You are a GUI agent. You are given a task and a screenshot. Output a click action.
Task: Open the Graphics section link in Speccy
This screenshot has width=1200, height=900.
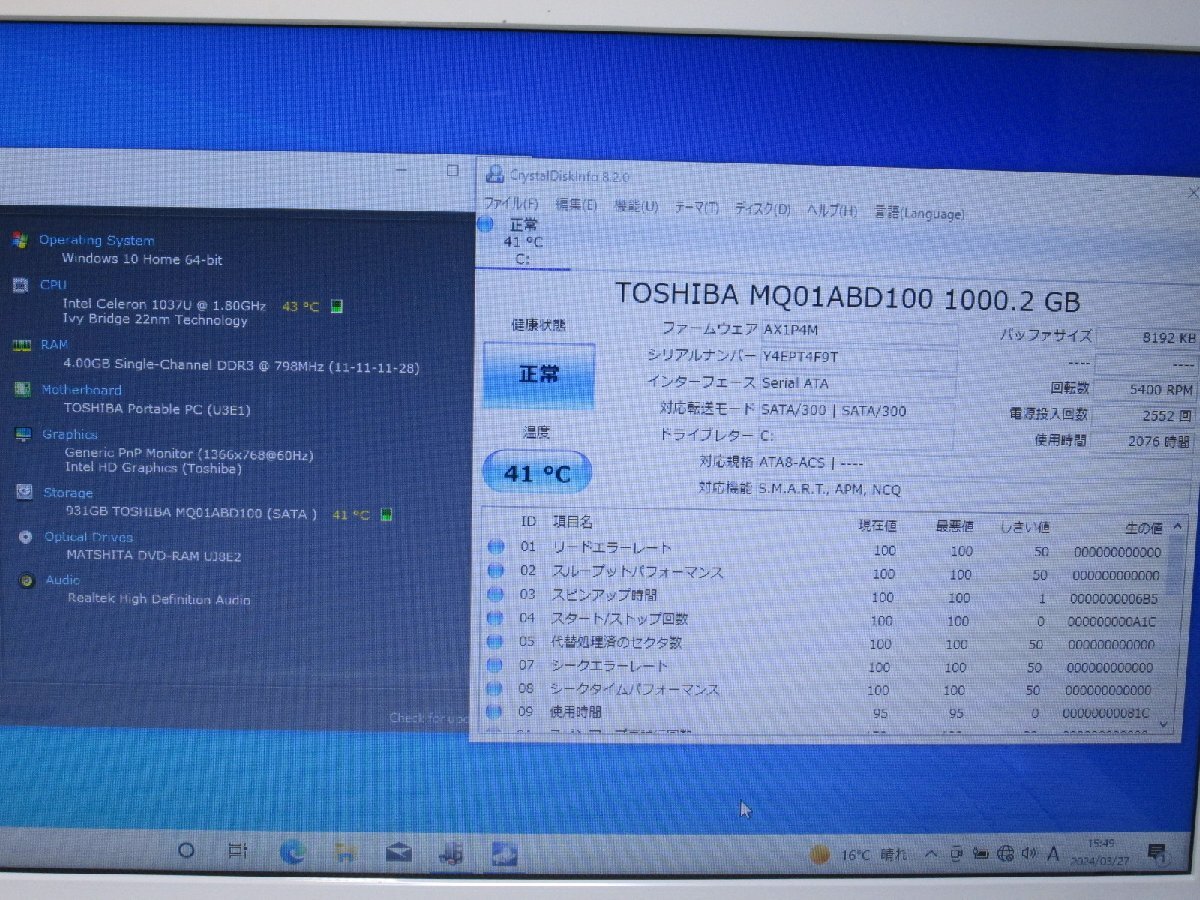click(x=70, y=435)
